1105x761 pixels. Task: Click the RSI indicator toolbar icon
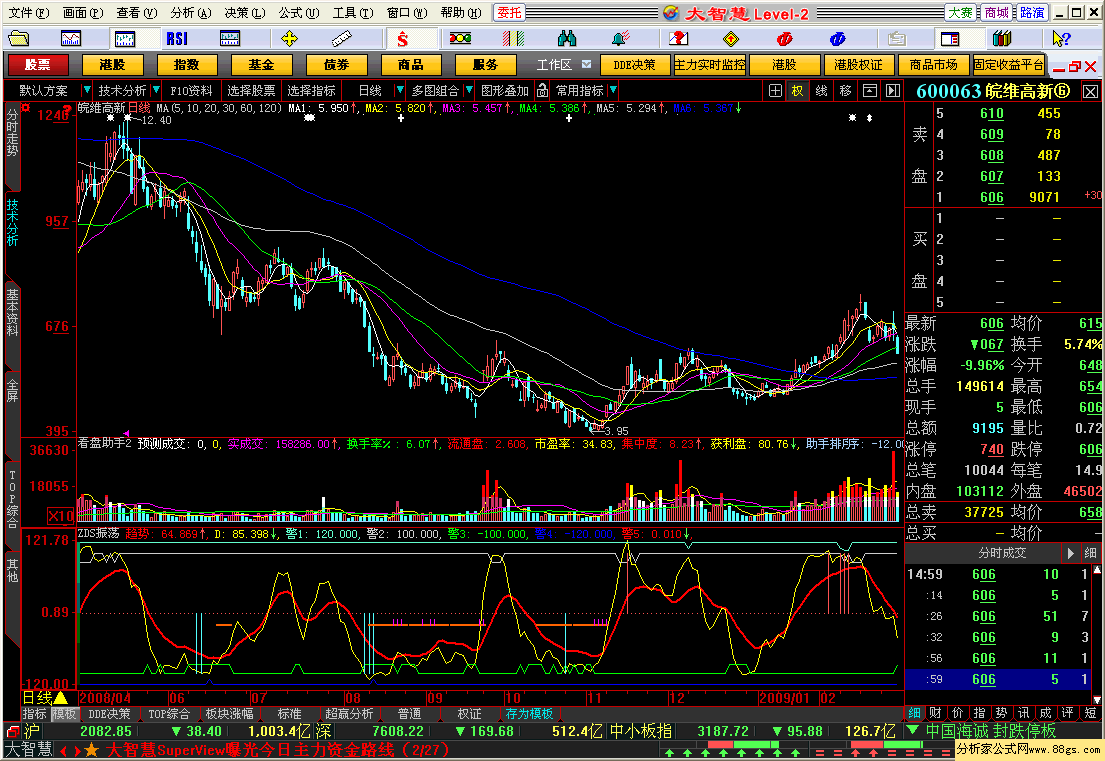(x=177, y=38)
